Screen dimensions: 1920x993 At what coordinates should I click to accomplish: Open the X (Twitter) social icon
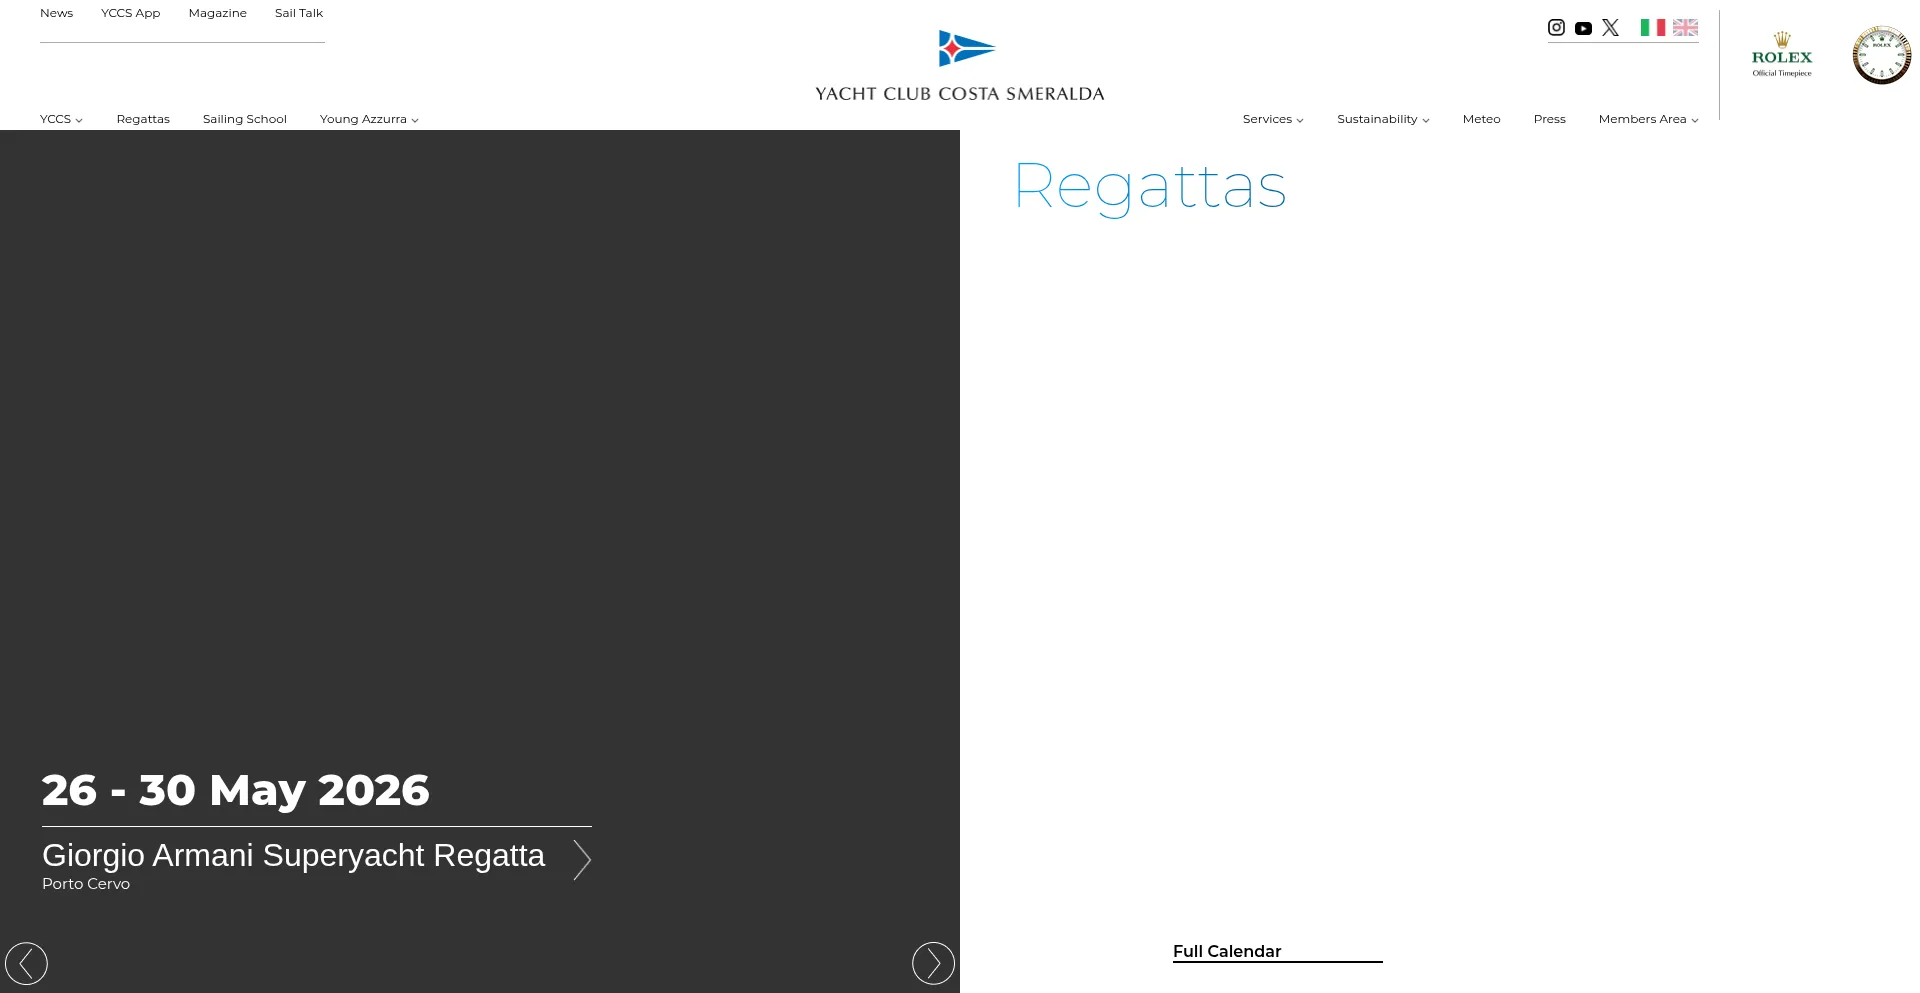click(1610, 28)
